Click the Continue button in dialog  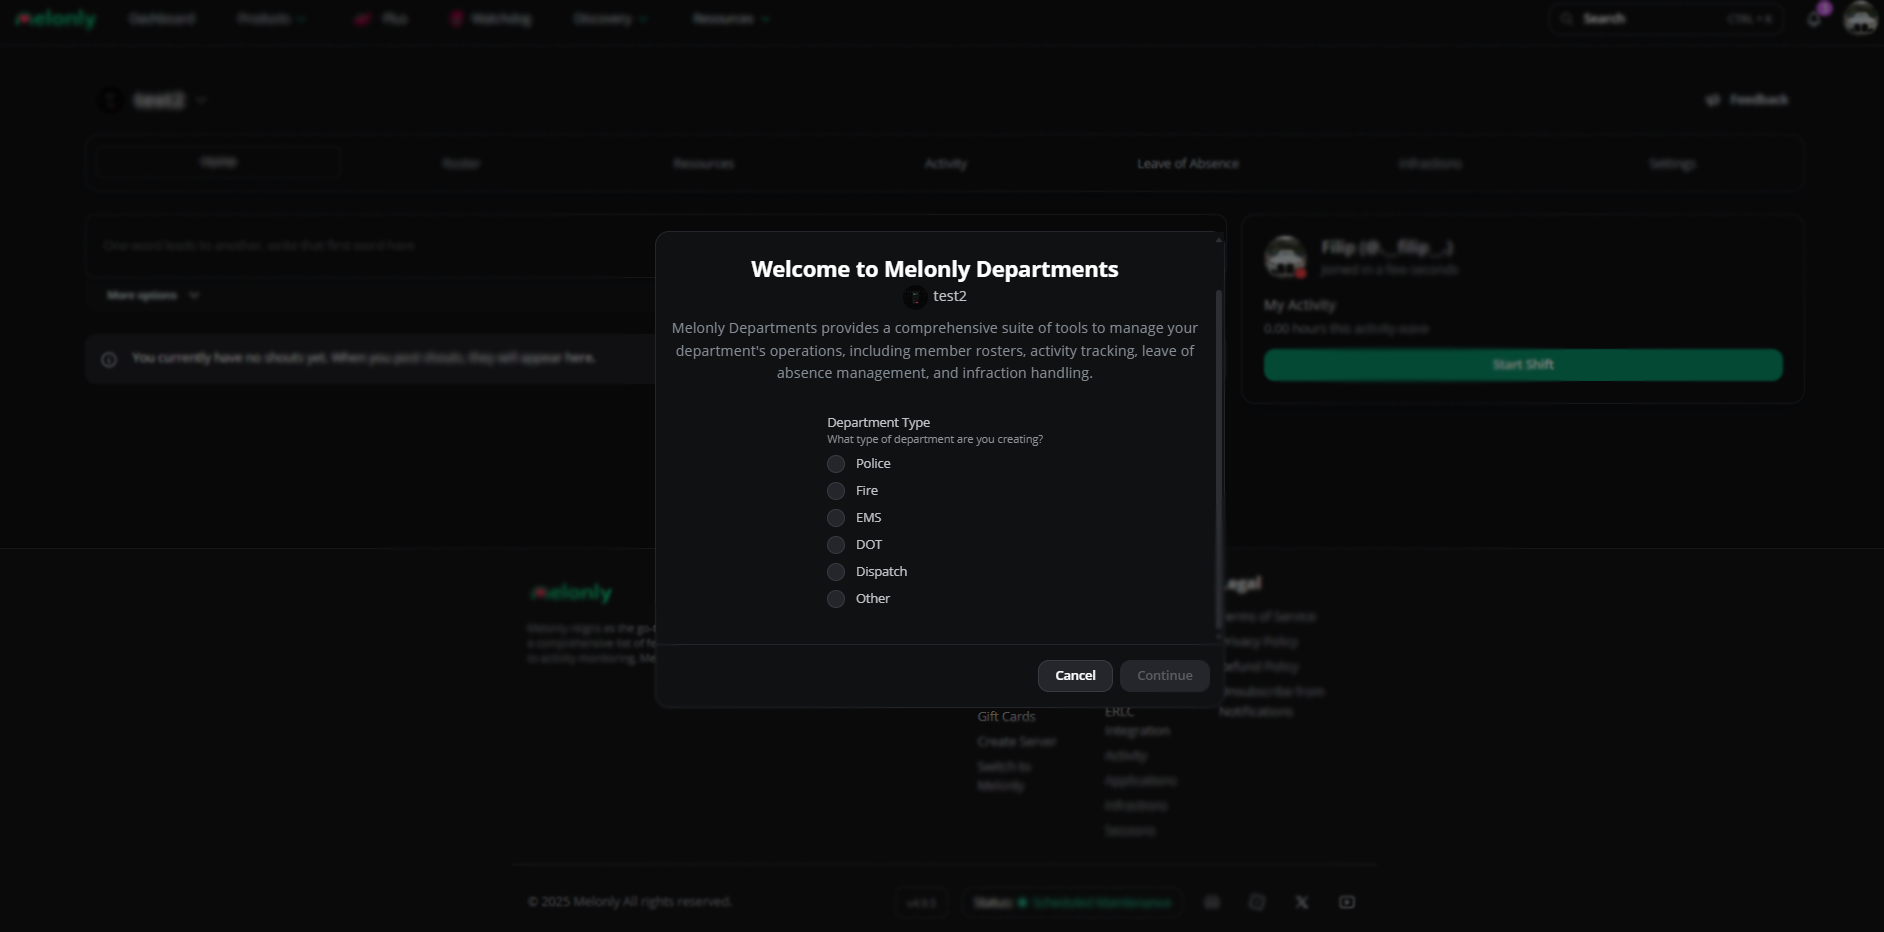point(1165,676)
